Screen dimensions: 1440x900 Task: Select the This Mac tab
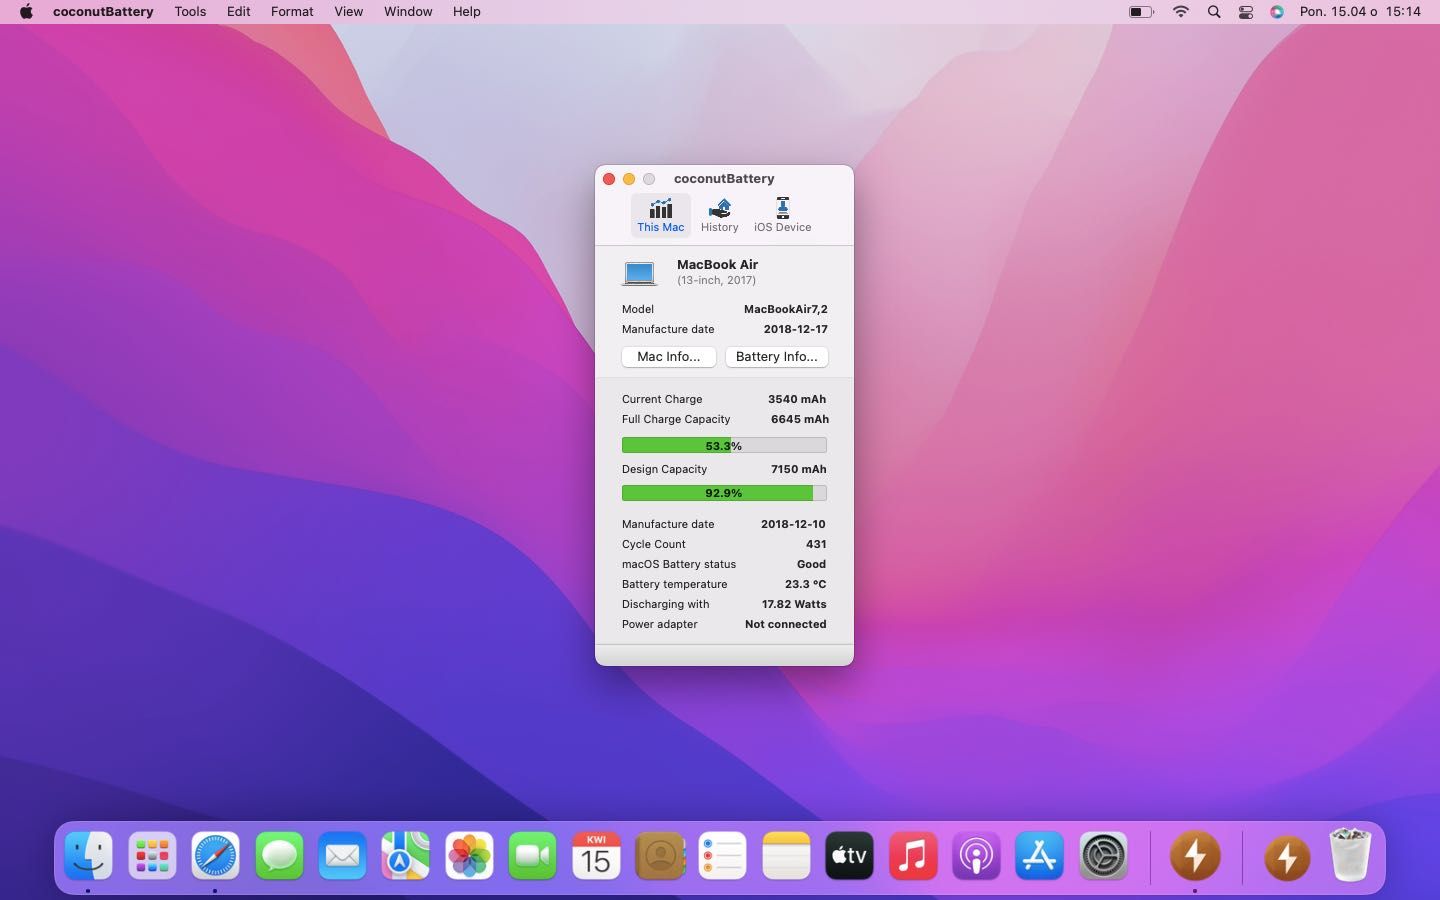[660, 215]
